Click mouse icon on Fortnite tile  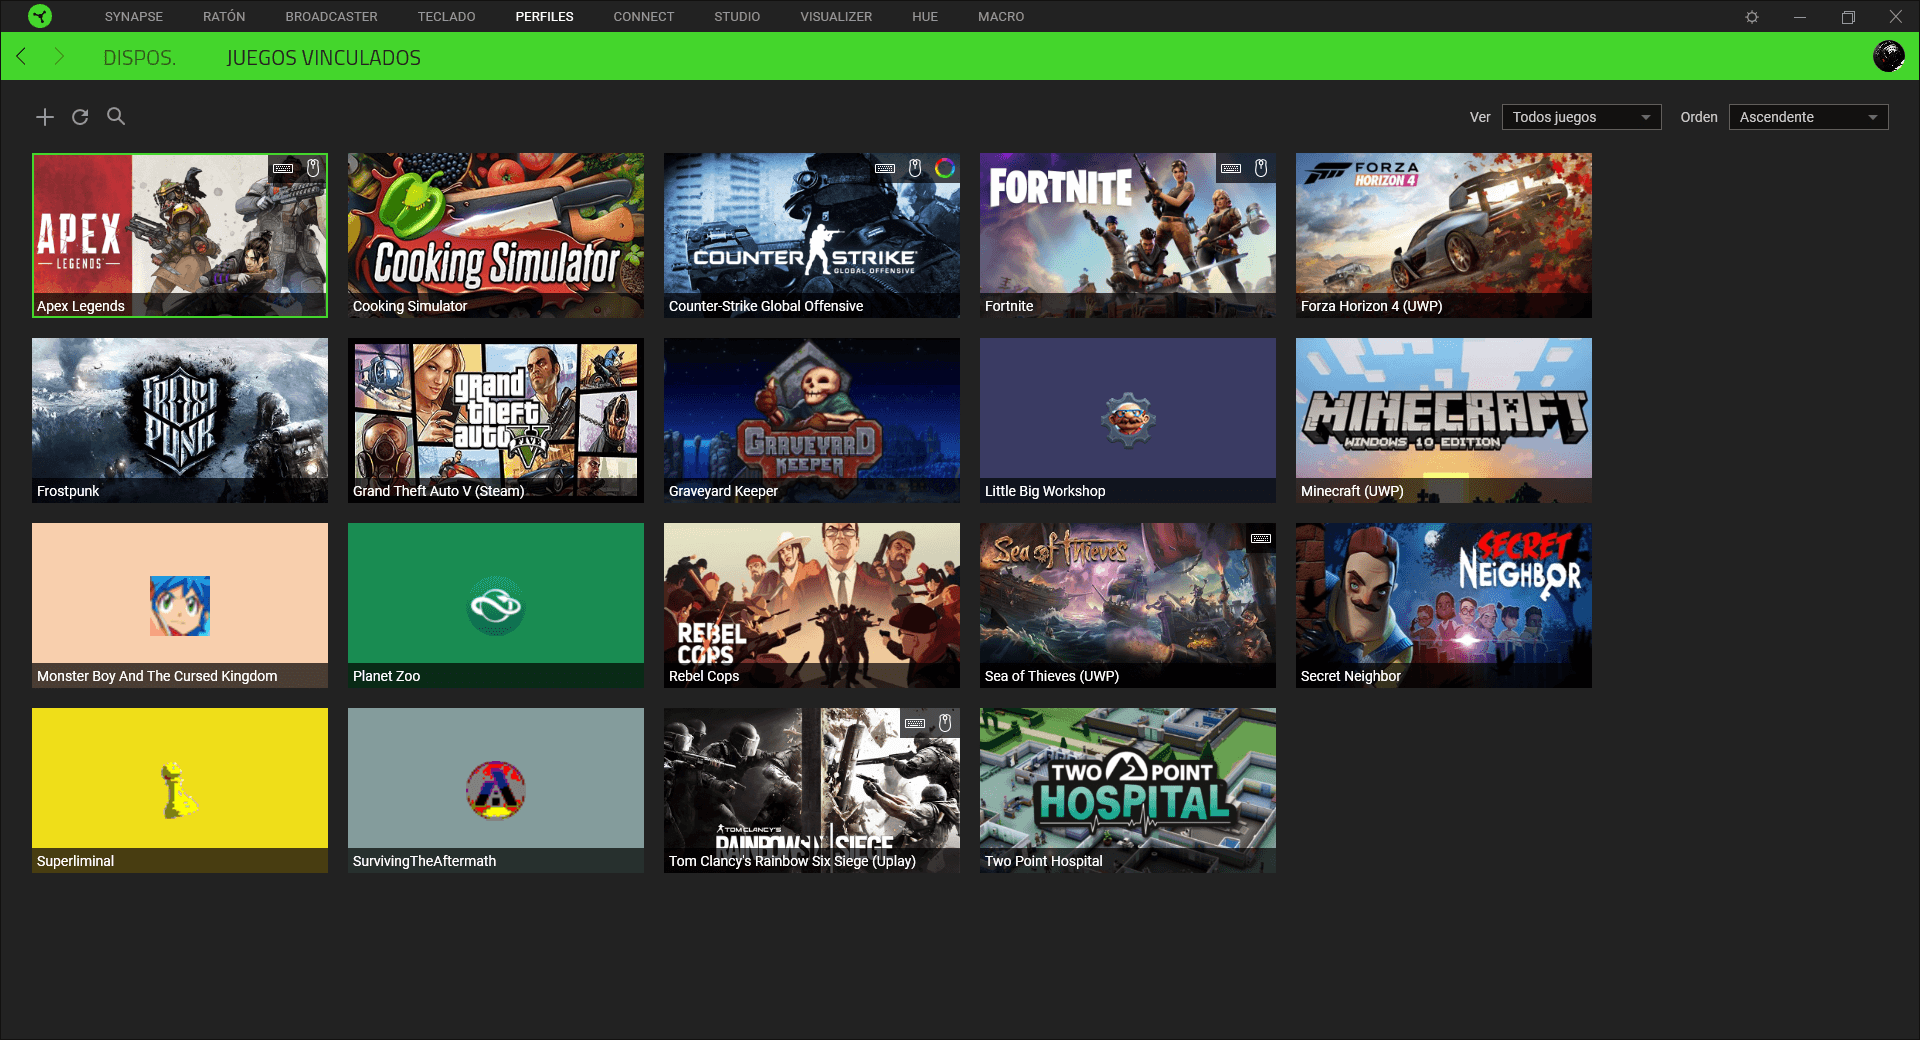point(1261,167)
